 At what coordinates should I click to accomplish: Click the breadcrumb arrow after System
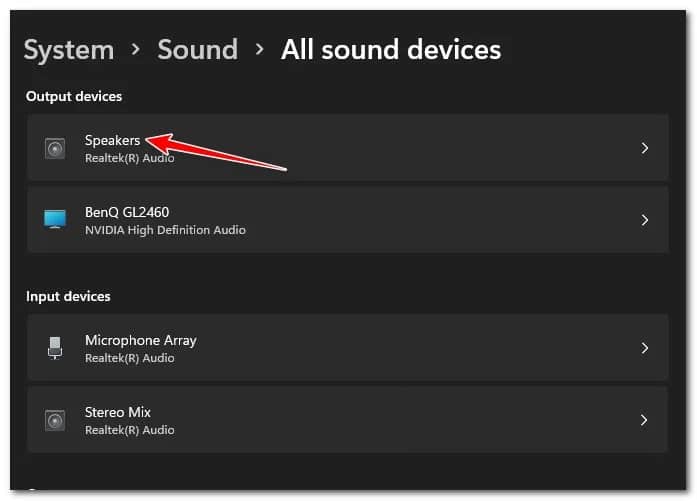tap(135, 50)
